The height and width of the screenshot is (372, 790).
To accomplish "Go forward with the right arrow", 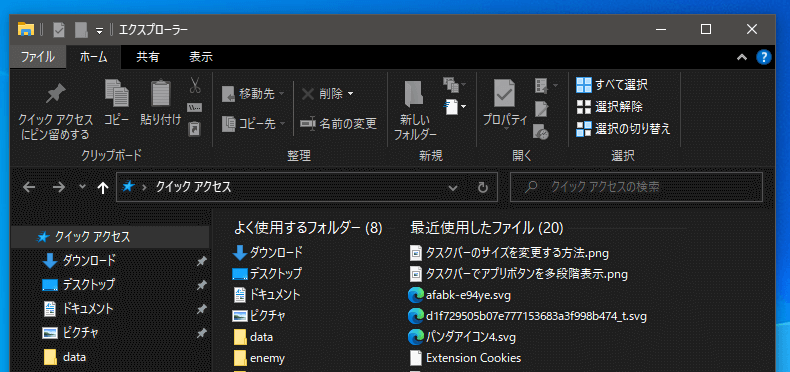I will pos(59,188).
